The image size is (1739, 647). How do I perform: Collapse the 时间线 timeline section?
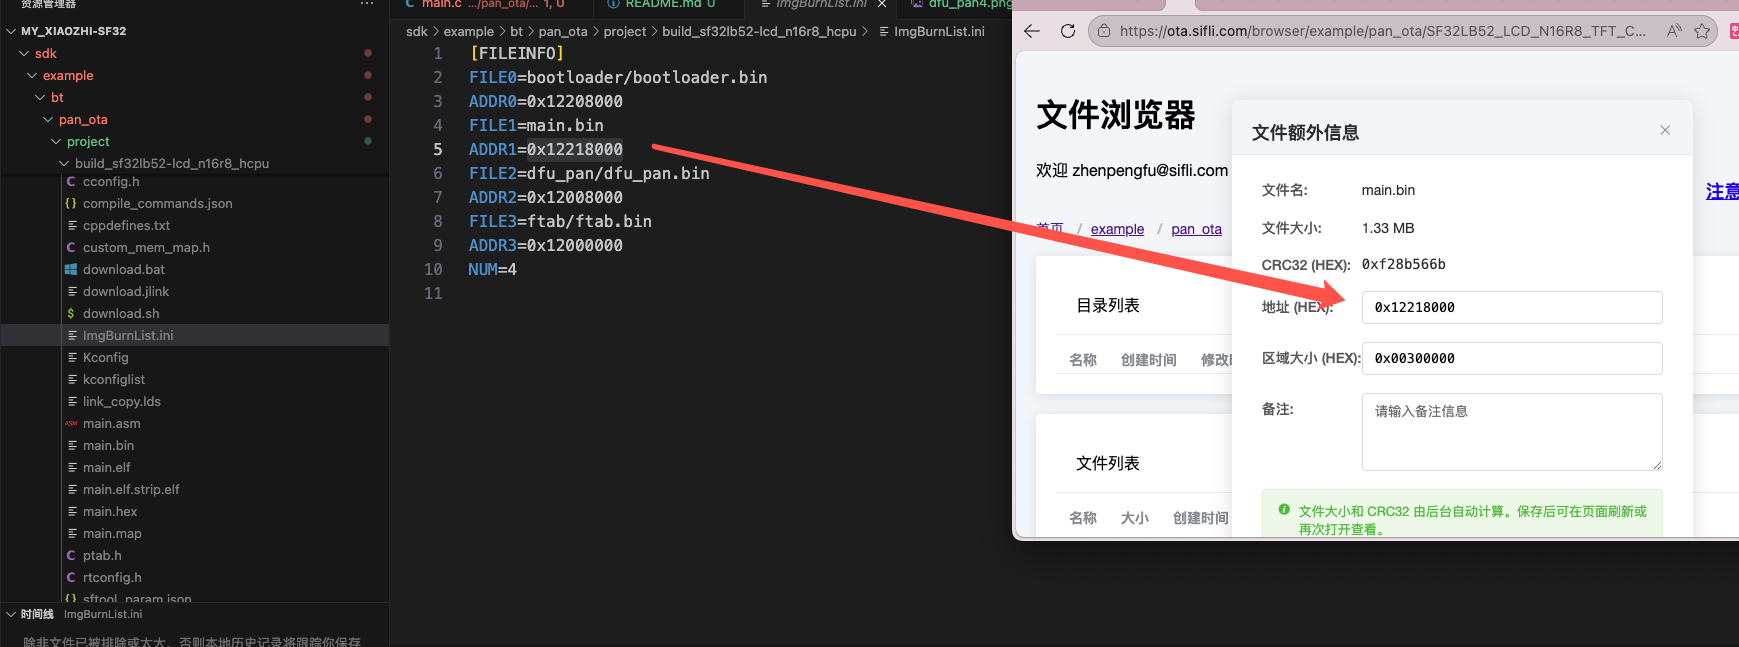coord(11,614)
